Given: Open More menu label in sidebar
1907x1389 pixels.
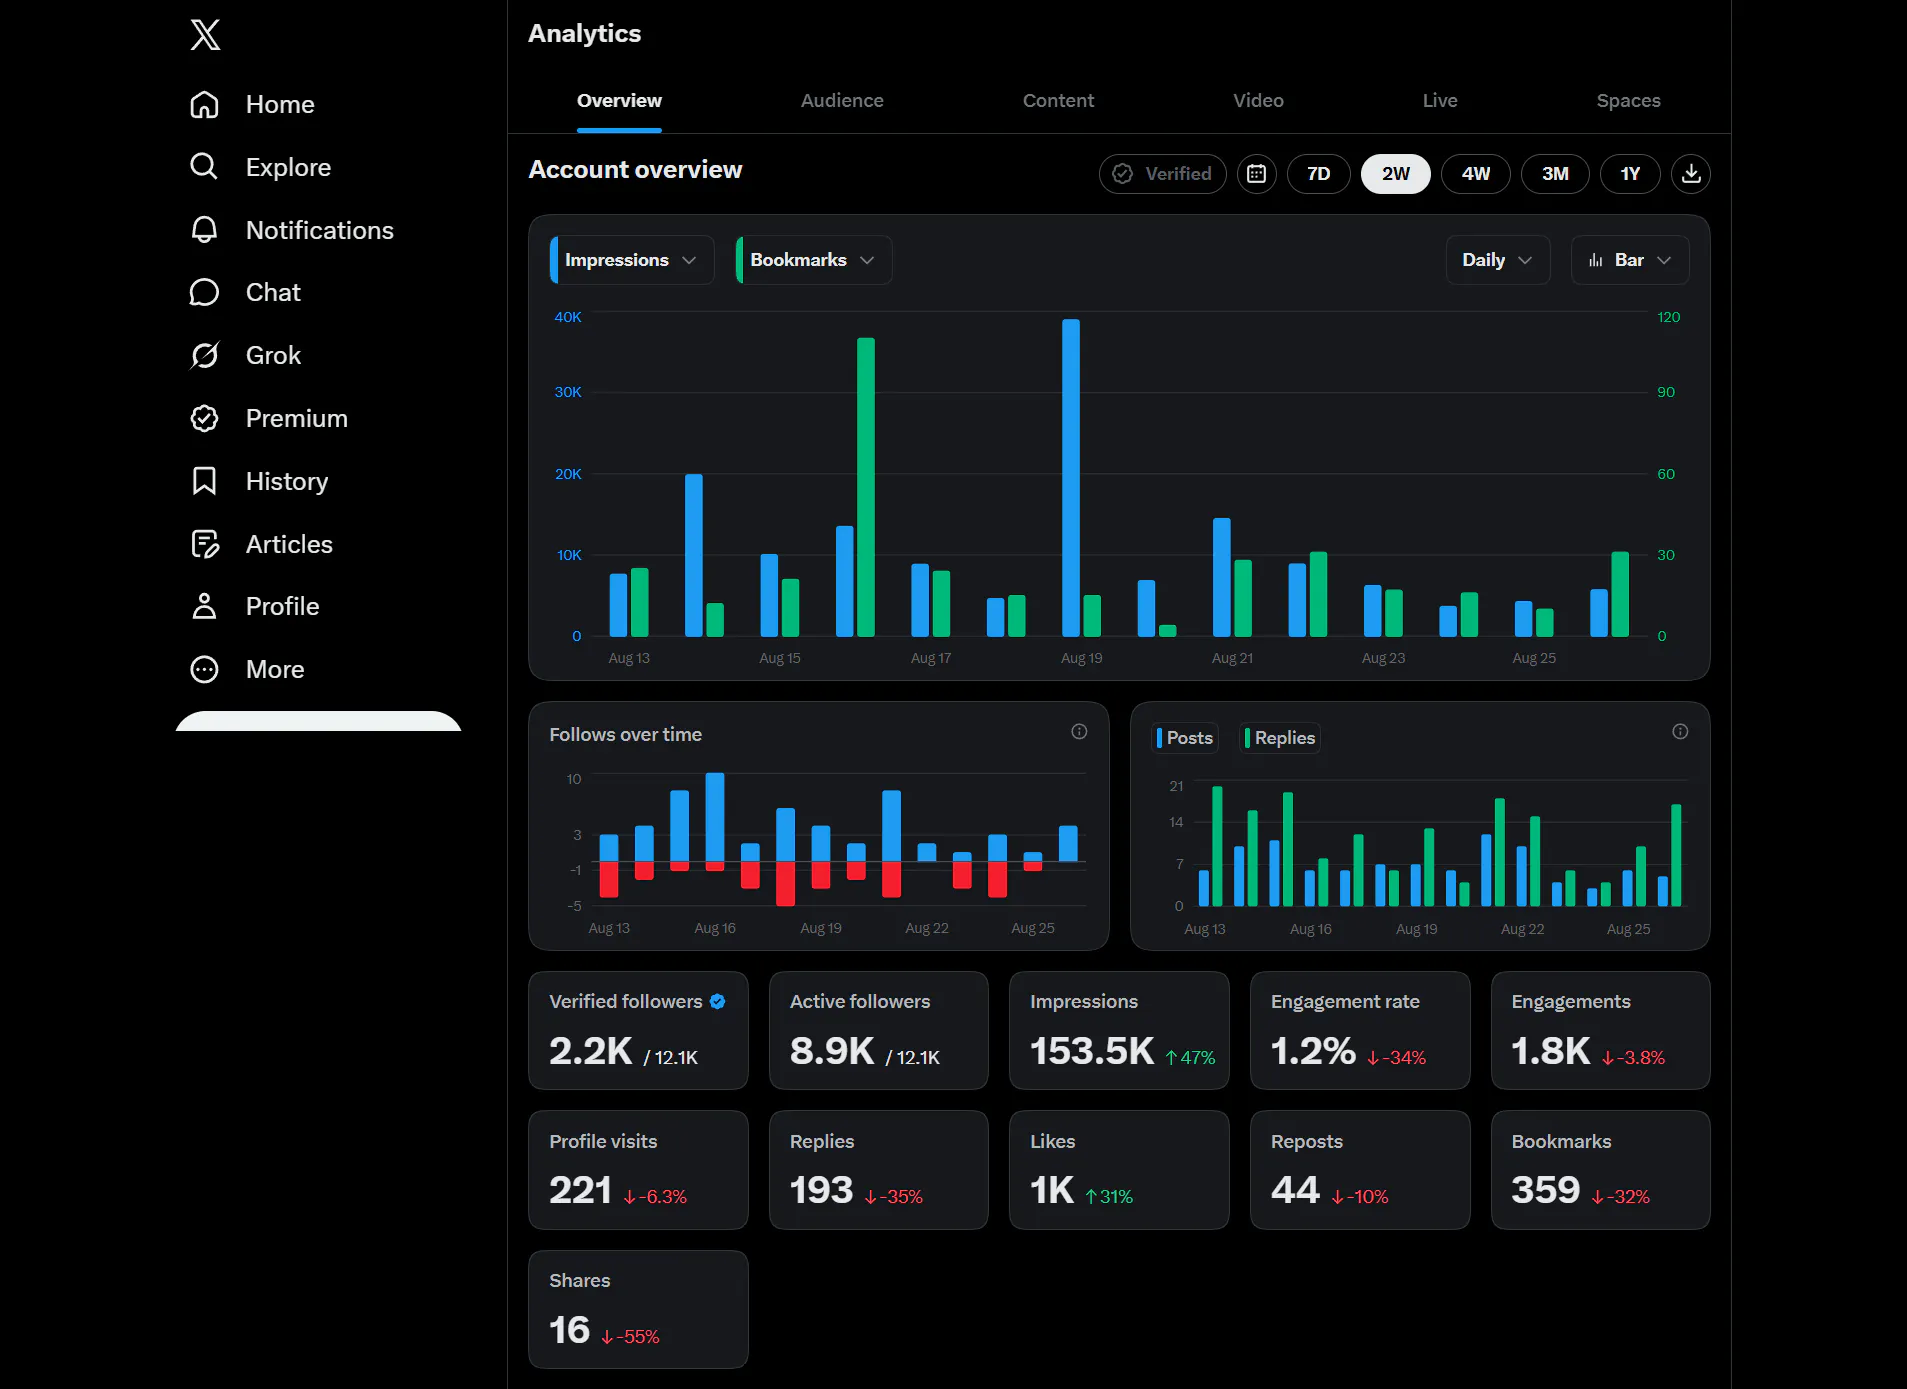Looking at the screenshot, I should click(275, 669).
